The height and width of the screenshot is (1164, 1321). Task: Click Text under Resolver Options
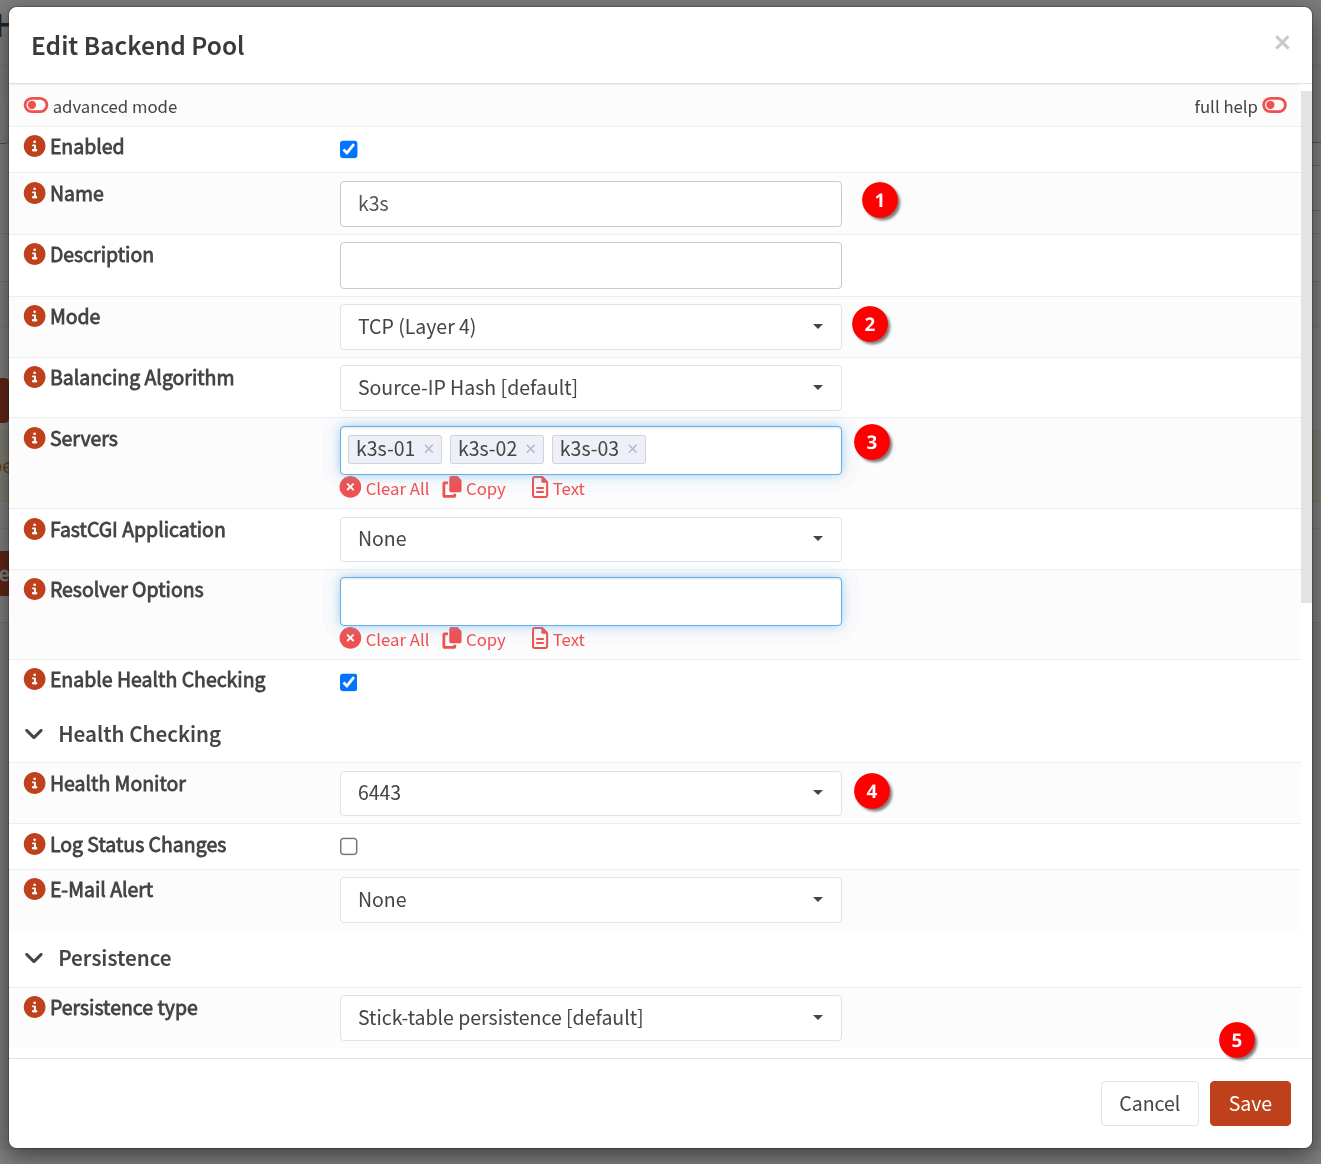(x=558, y=640)
